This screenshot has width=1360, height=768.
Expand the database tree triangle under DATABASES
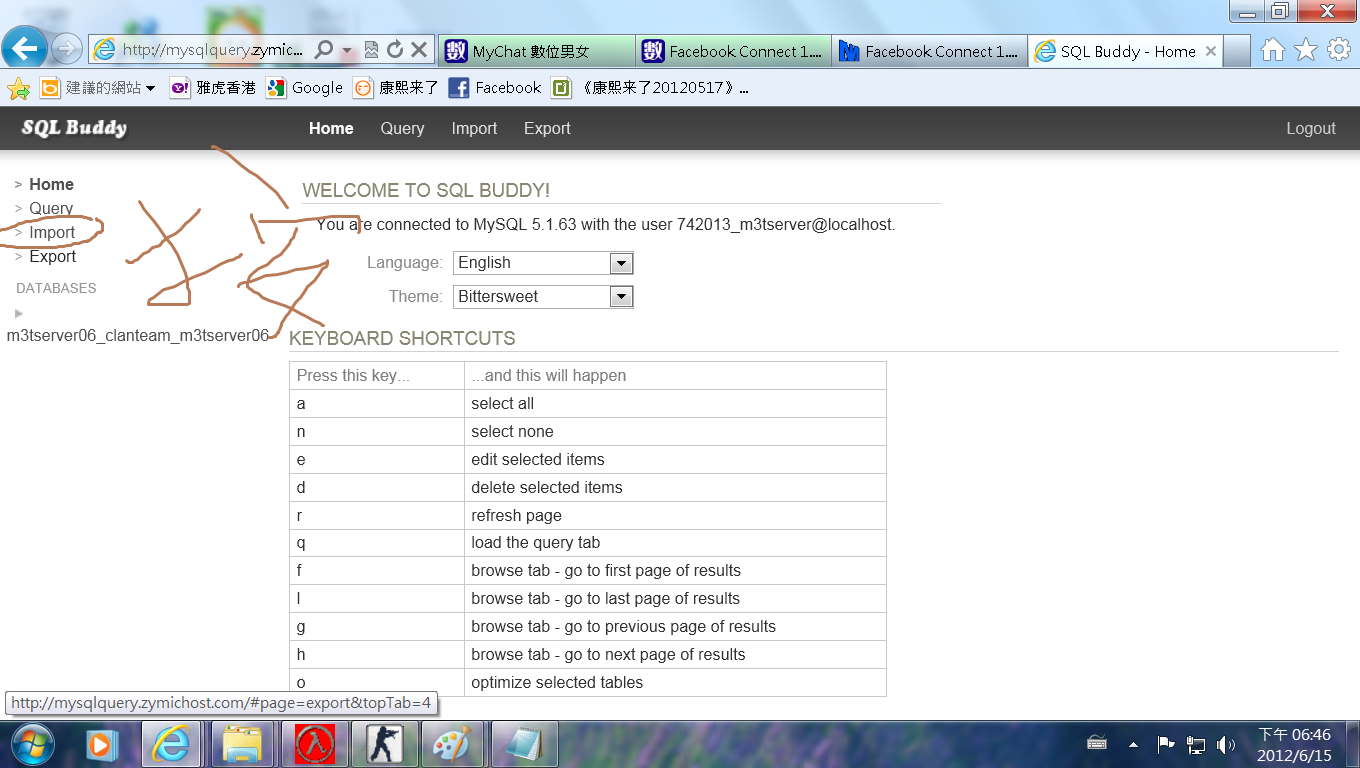point(19,313)
